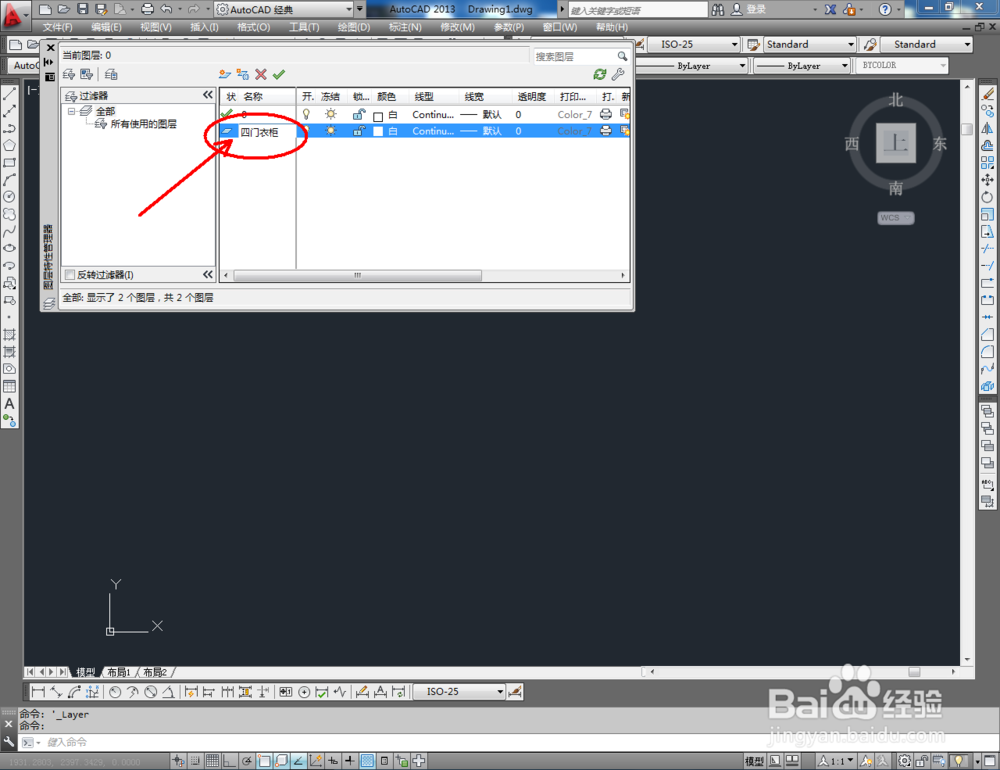
Task: Select the Multiline Text A tool
Action: coord(10,404)
